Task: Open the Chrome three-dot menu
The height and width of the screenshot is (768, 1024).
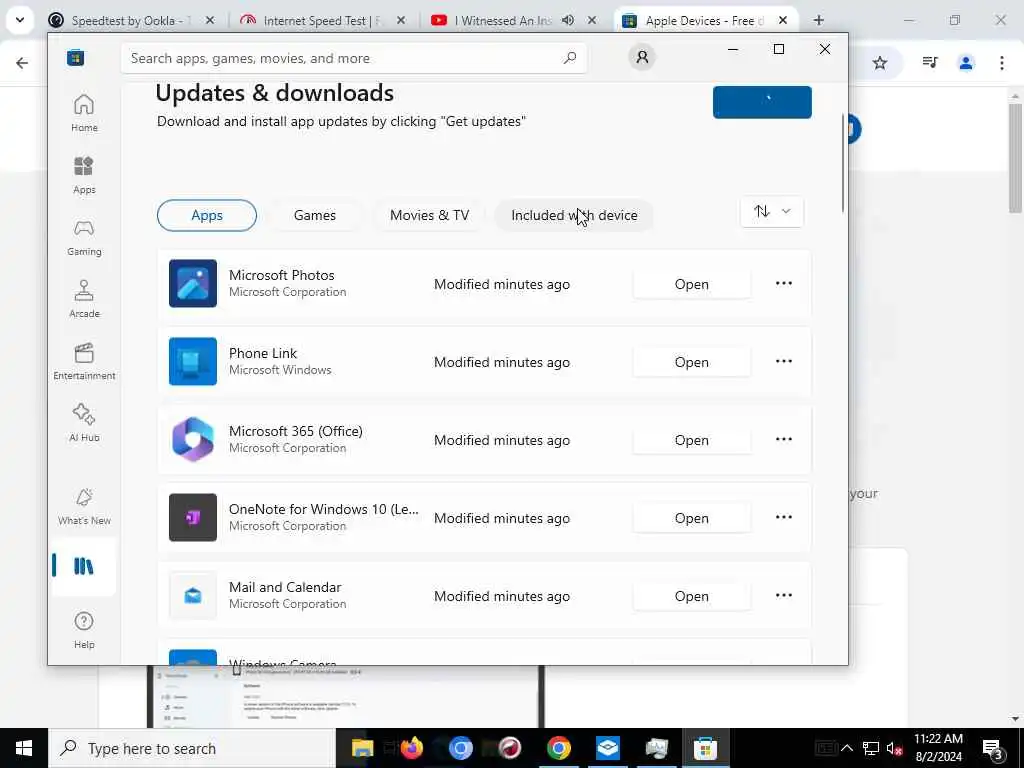Action: pyautogui.click(x=1002, y=63)
